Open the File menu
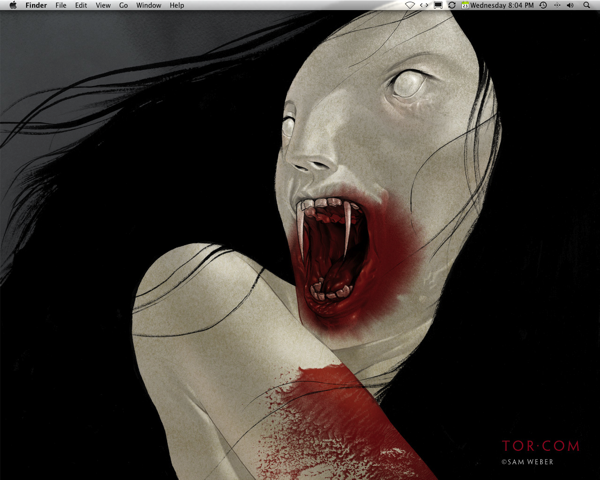Image resolution: width=600 pixels, height=480 pixels. tap(61, 5)
